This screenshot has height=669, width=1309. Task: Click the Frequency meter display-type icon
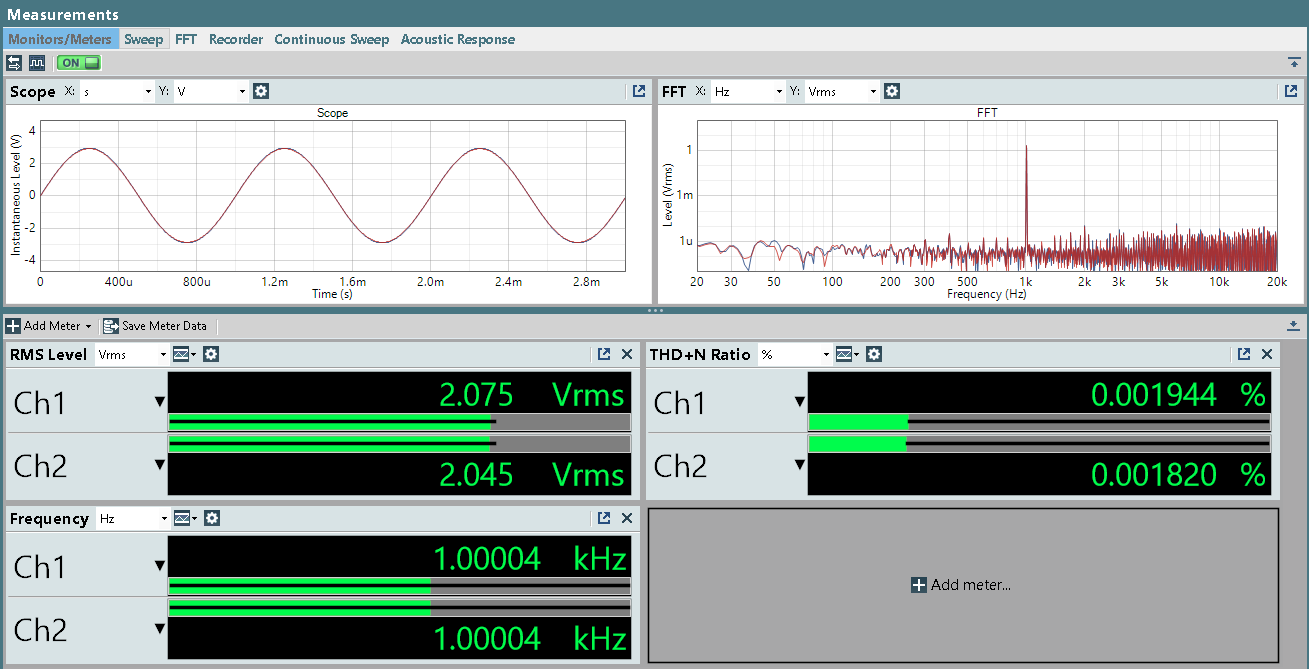[181, 518]
